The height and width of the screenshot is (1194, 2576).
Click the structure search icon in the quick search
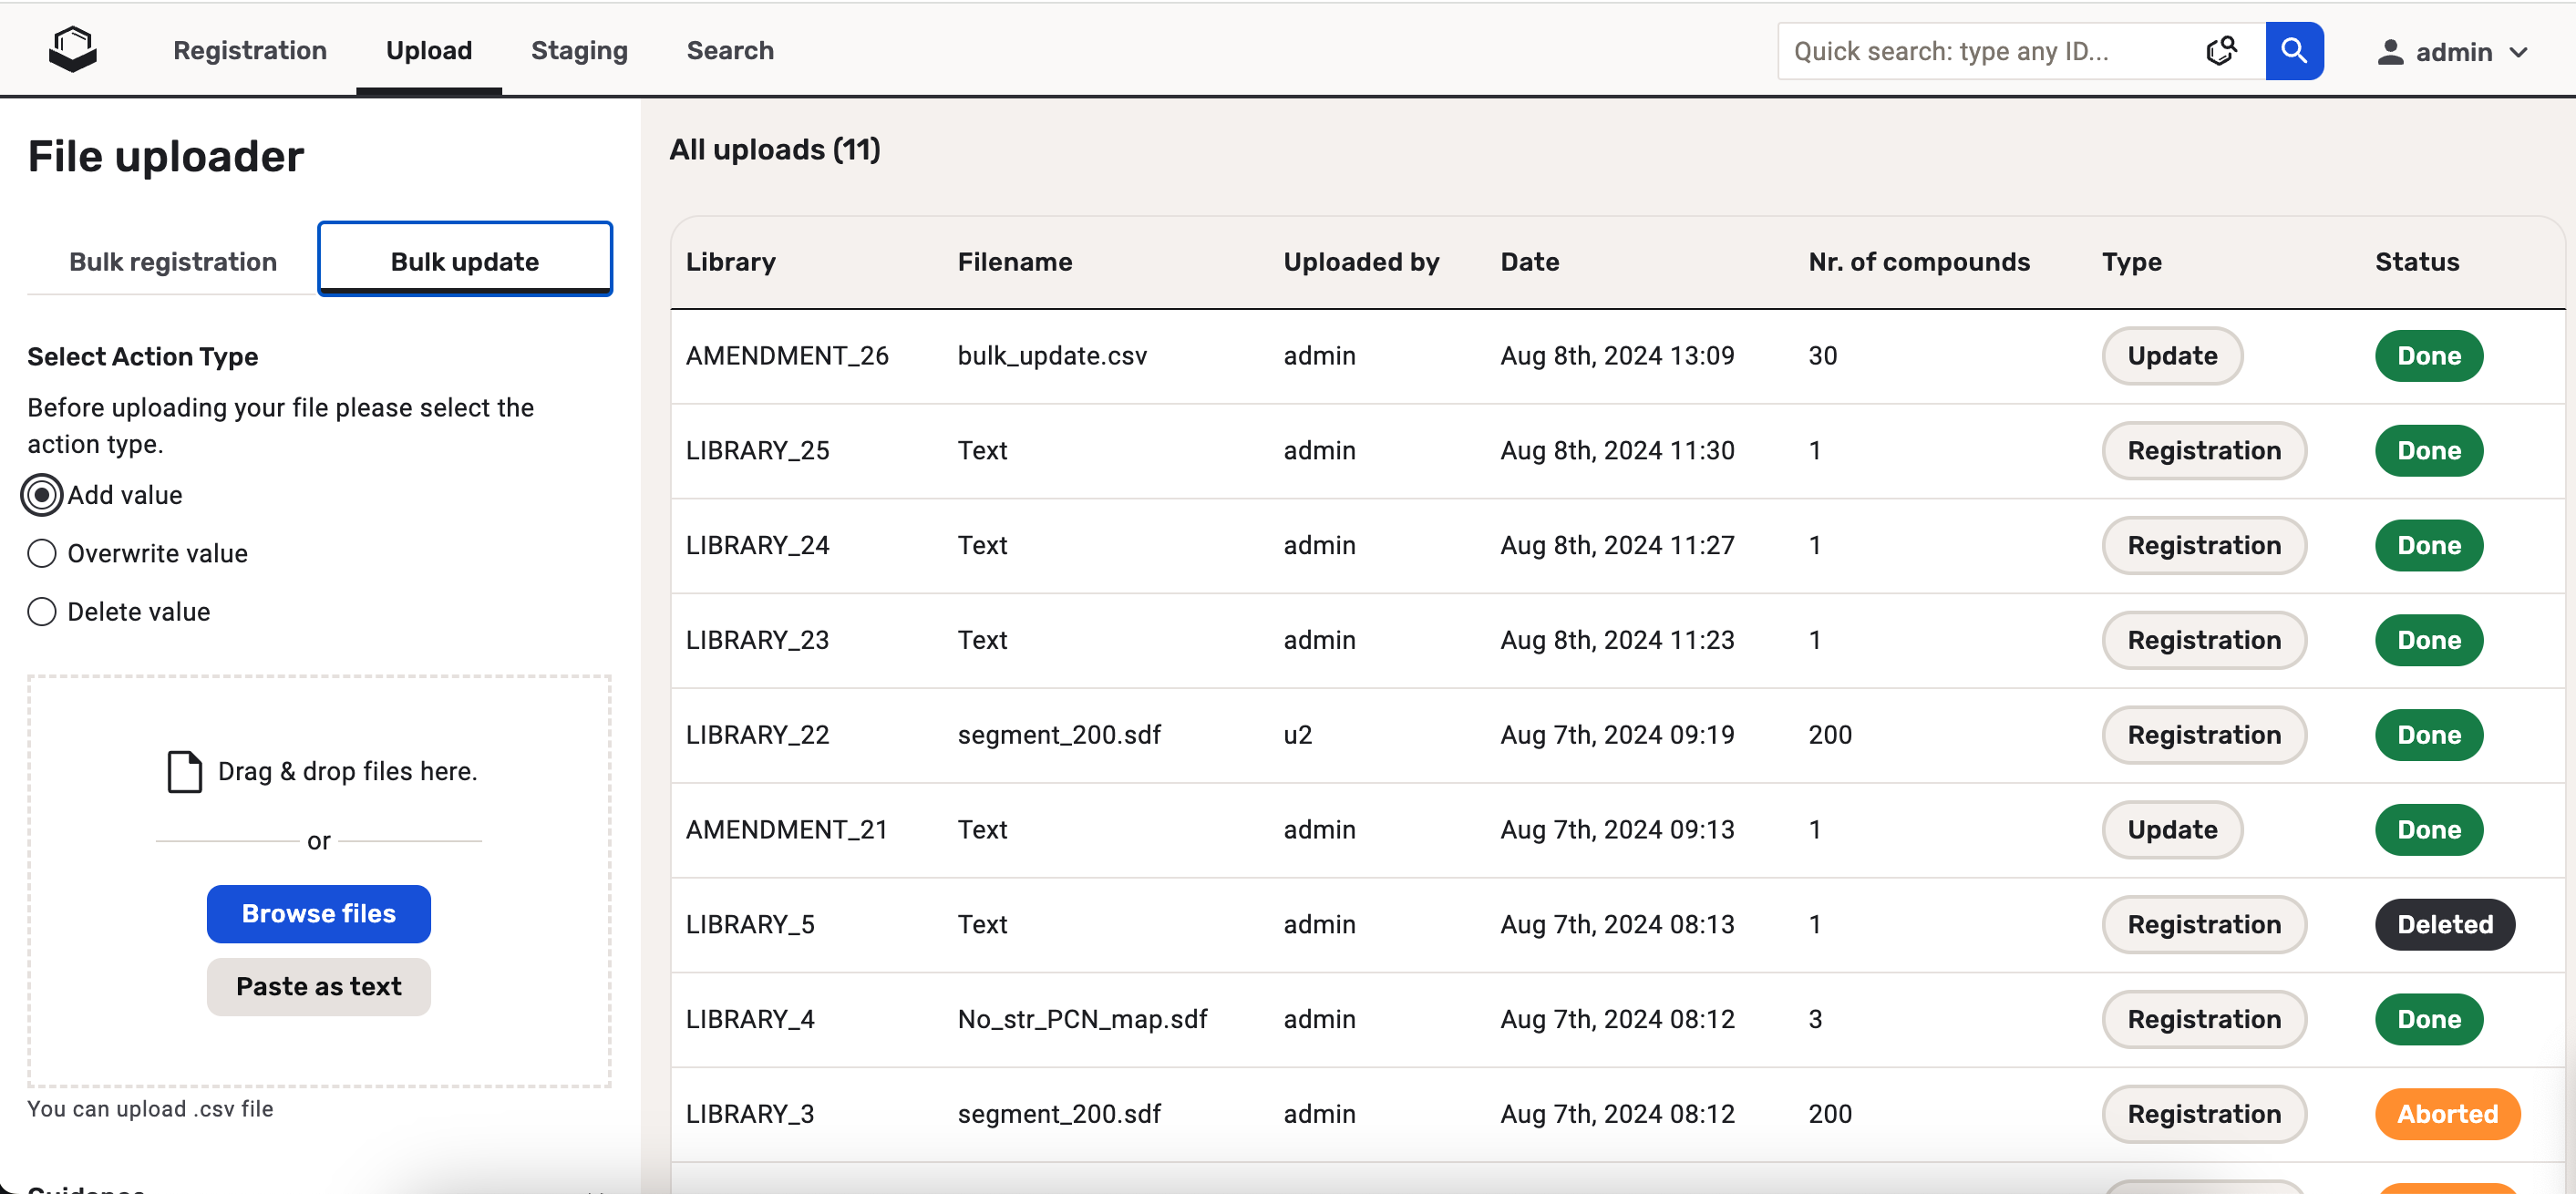click(x=2221, y=51)
